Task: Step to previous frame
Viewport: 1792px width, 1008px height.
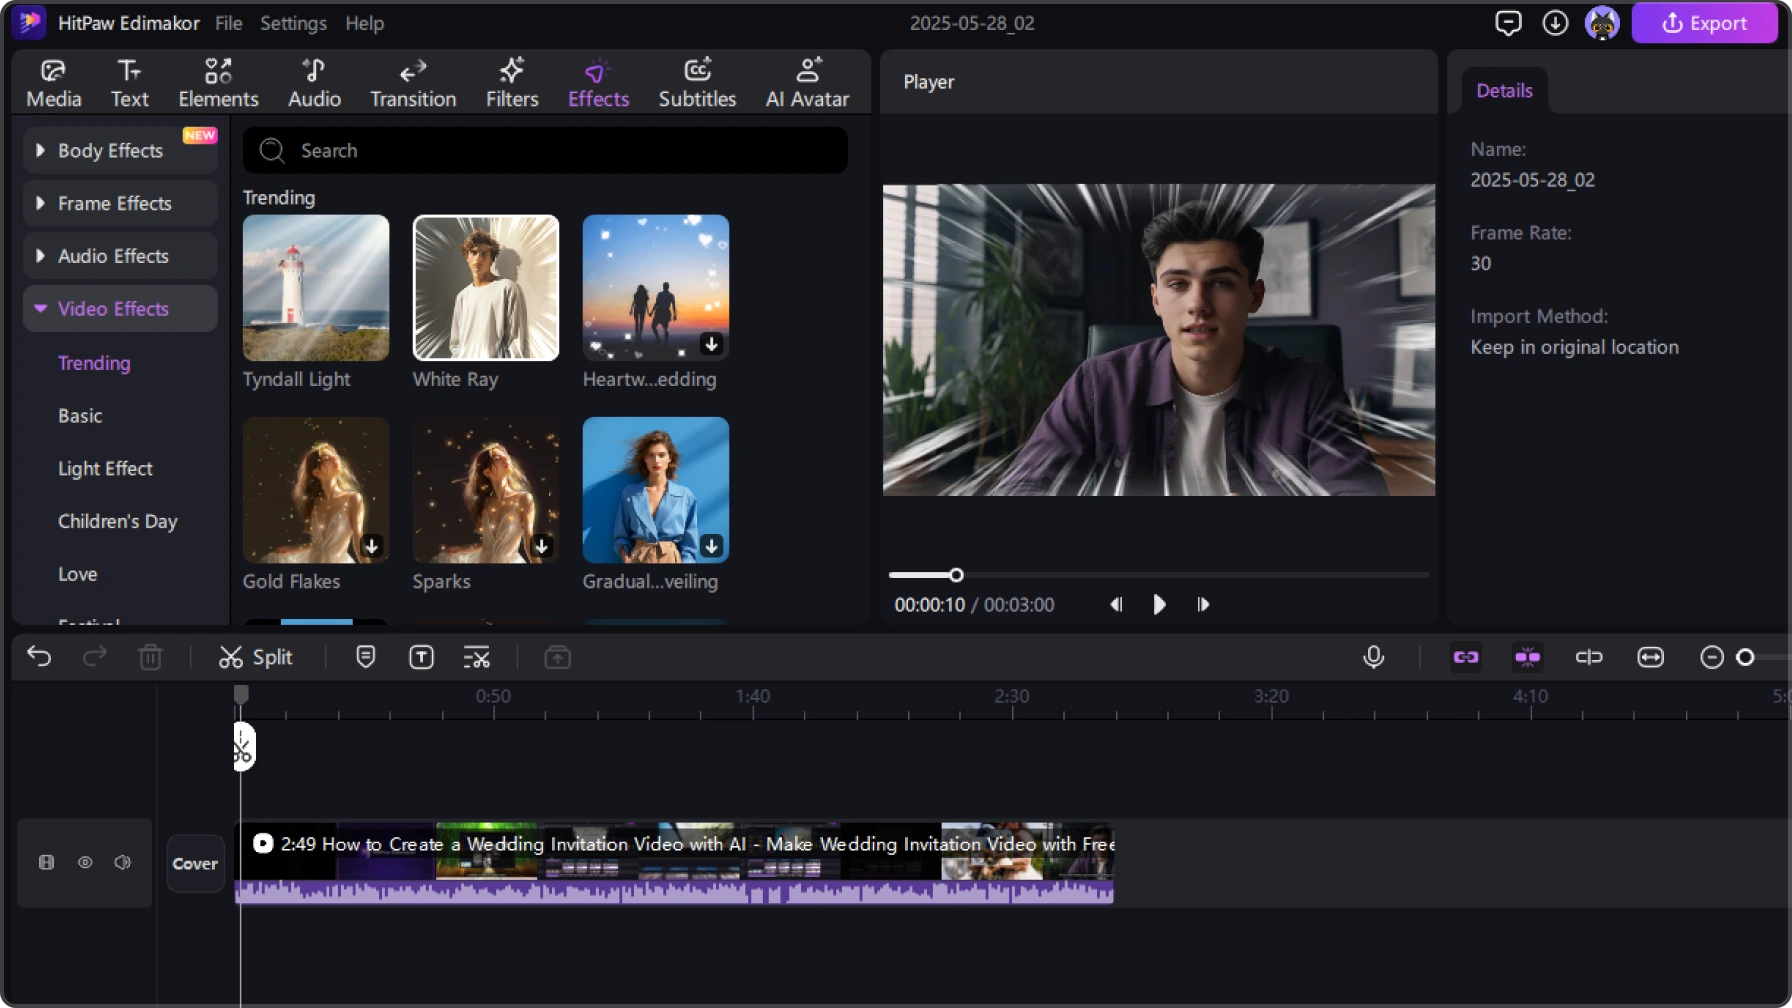Action: (x=1116, y=605)
